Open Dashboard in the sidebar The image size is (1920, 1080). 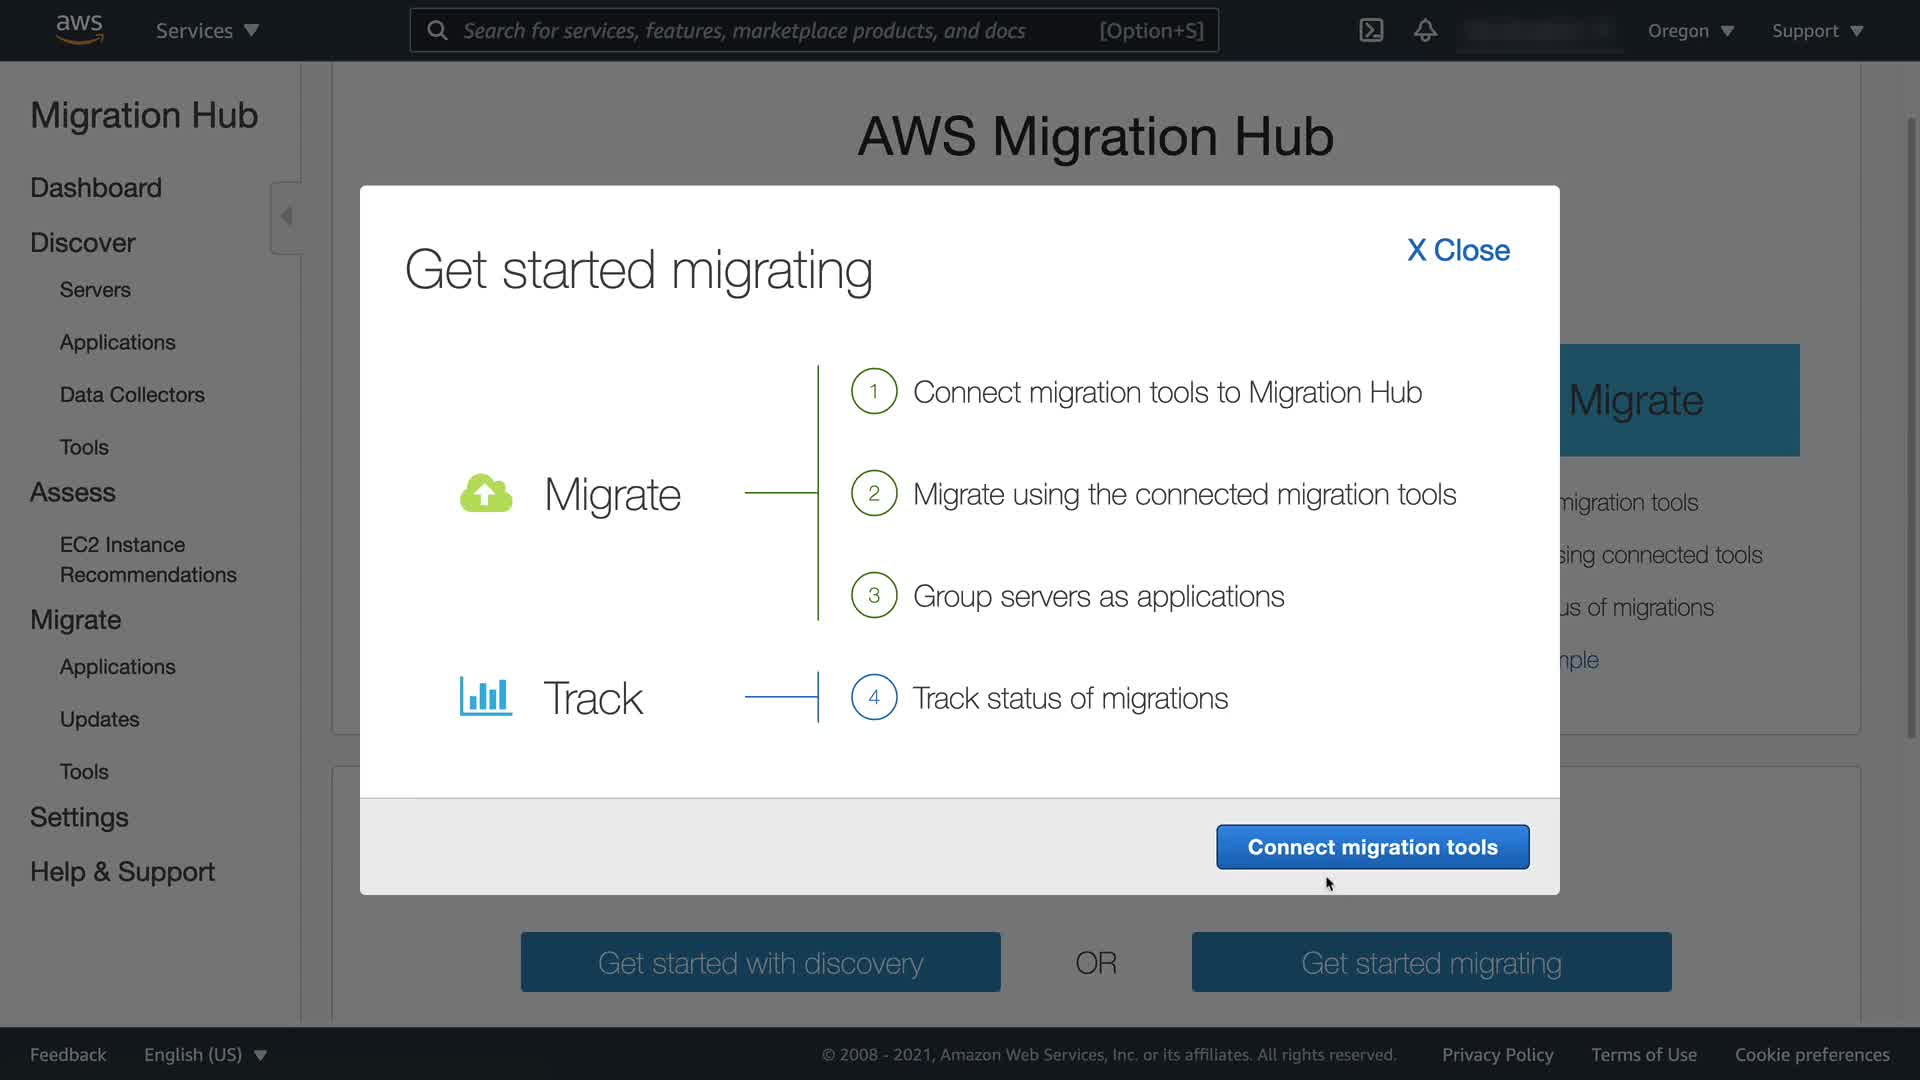96,188
